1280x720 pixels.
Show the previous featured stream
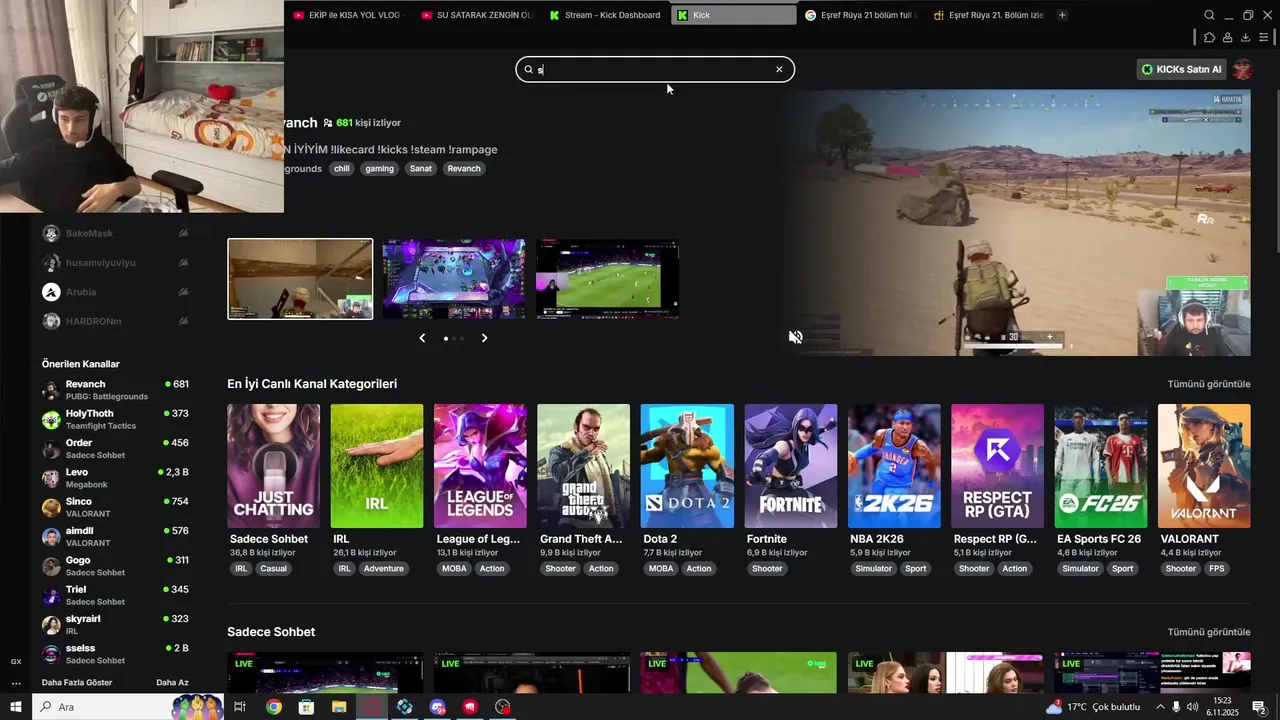tap(422, 338)
